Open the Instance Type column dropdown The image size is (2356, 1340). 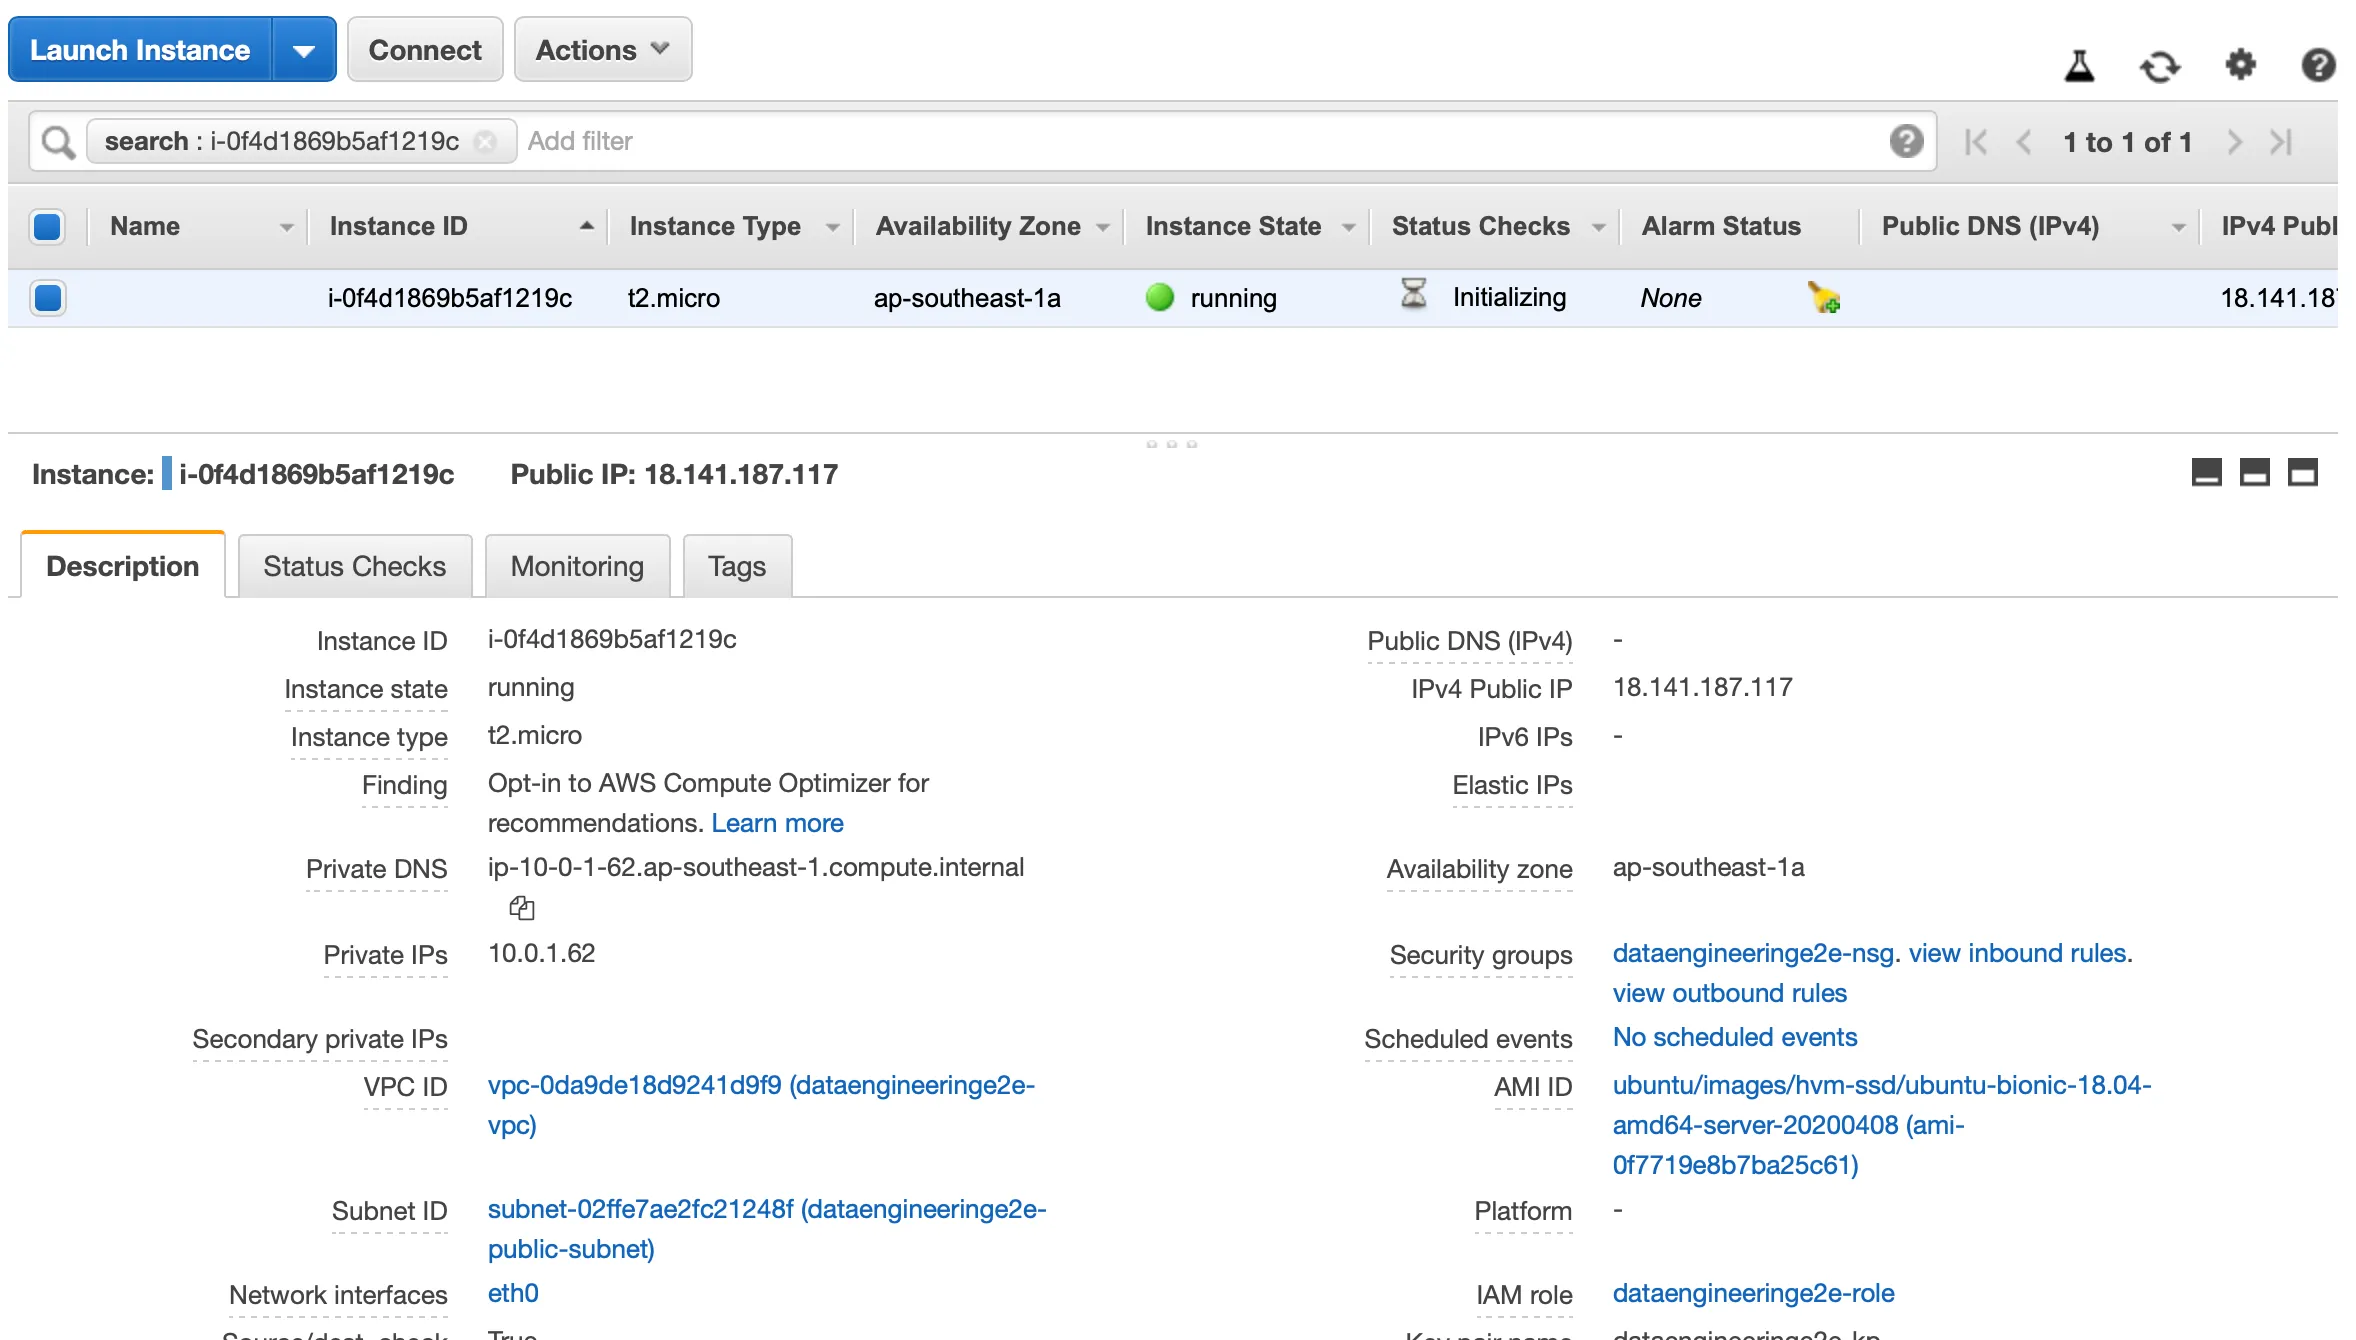coord(832,228)
